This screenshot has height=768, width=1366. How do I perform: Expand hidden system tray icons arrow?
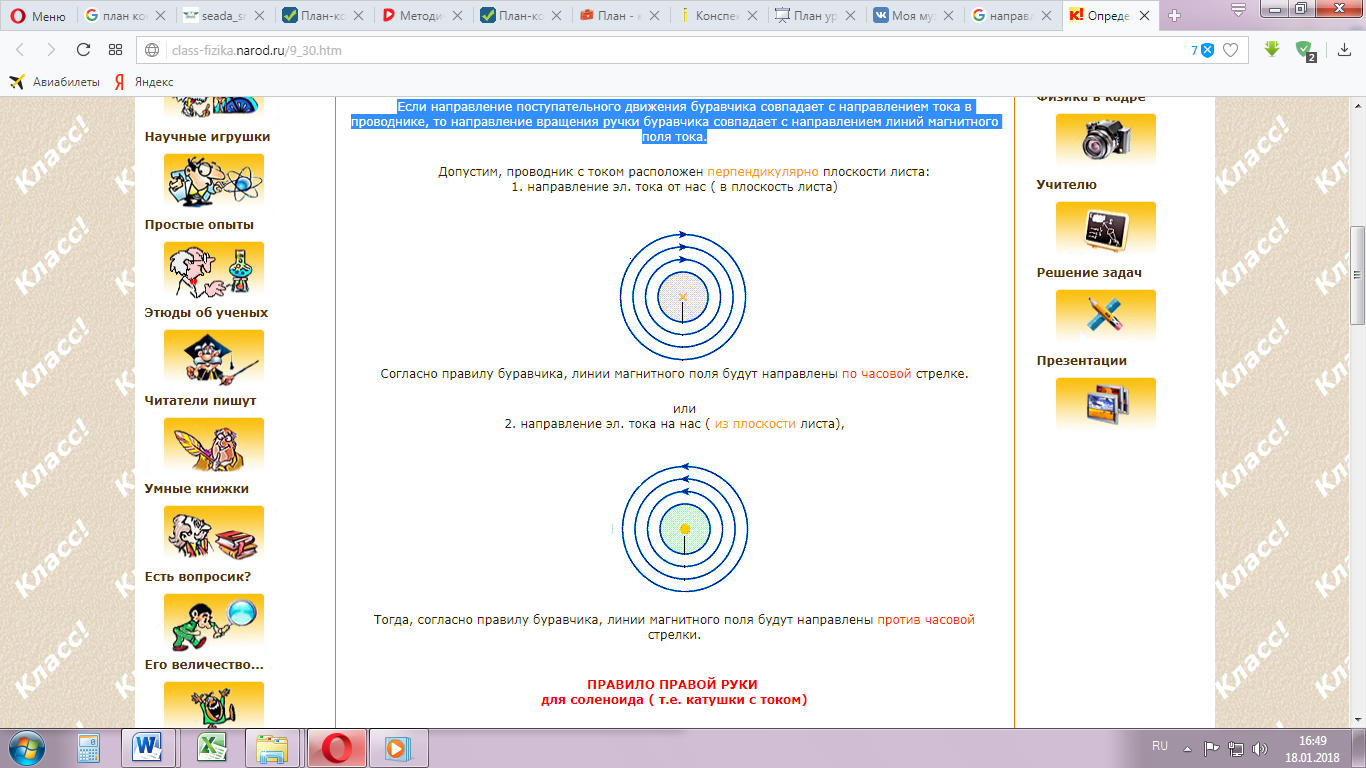coord(1187,747)
